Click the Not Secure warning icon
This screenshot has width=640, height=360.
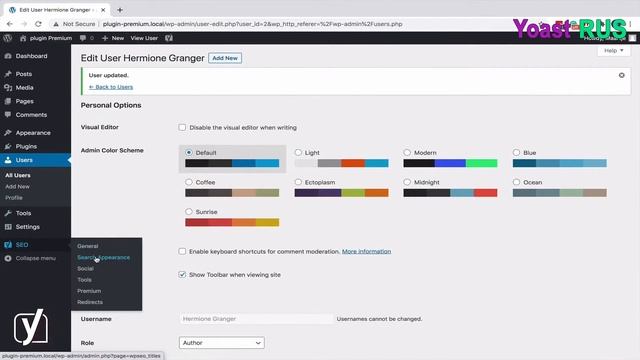tap(56, 24)
